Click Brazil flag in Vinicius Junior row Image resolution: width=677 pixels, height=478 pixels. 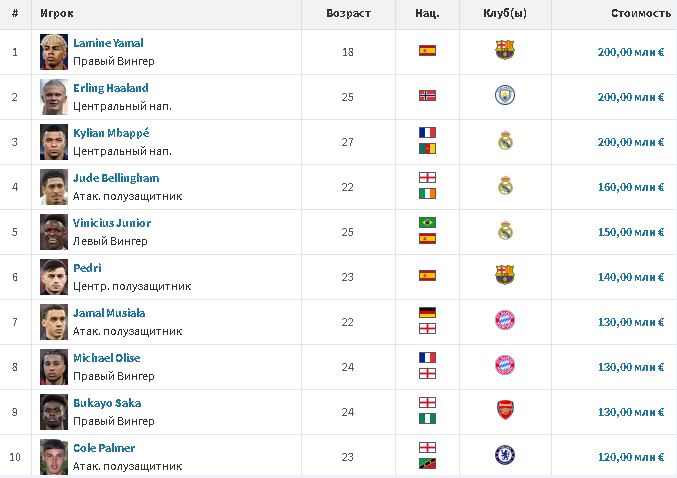427,222
